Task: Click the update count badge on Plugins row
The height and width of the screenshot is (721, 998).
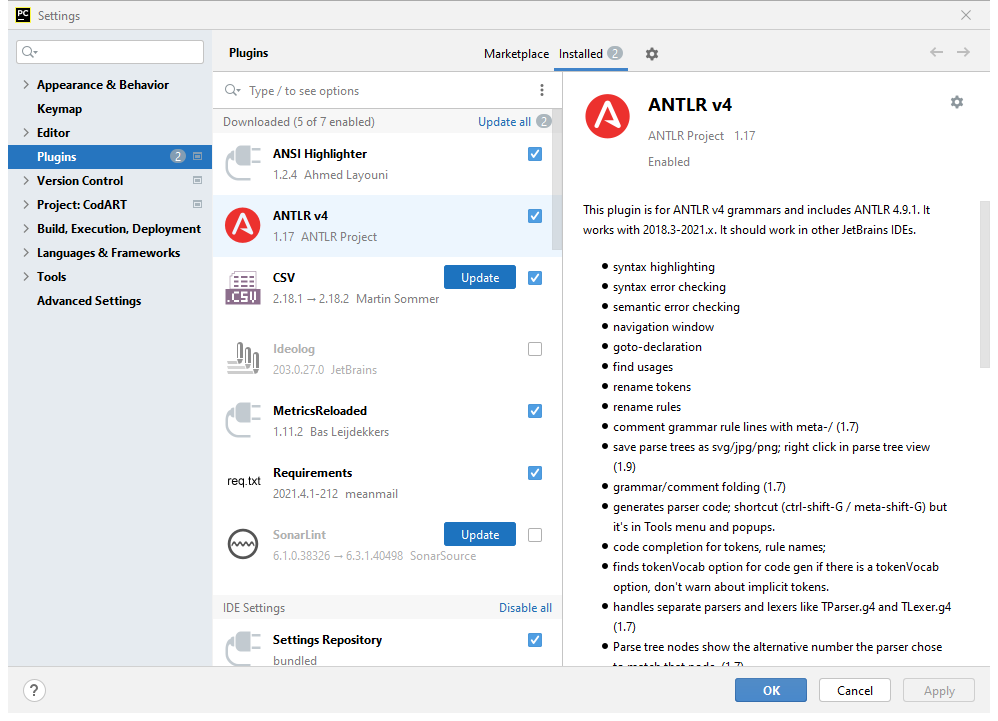Action: click(178, 157)
